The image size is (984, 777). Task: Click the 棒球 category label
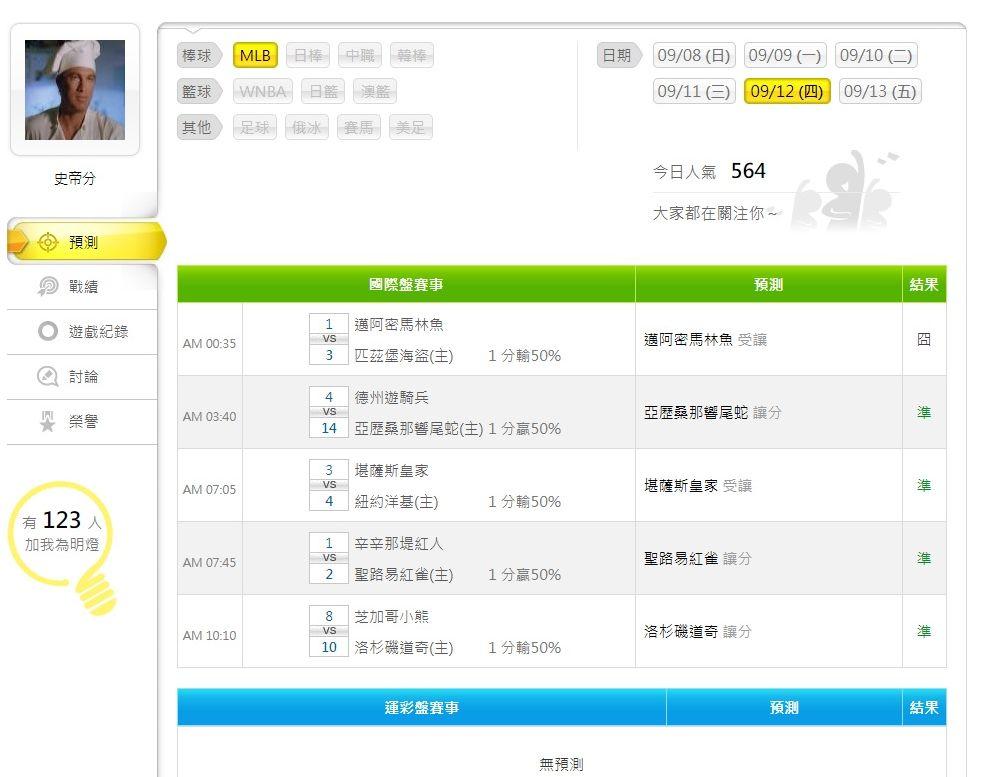(198, 55)
